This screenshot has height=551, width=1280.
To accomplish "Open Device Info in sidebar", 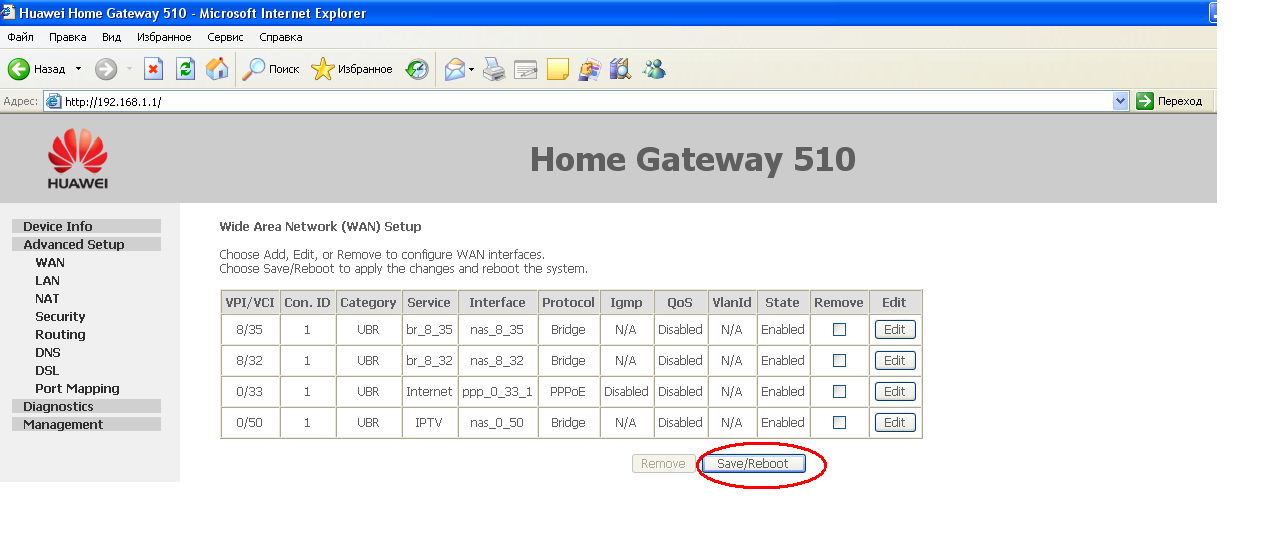I will pyautogui.click(x=86, y=226).
